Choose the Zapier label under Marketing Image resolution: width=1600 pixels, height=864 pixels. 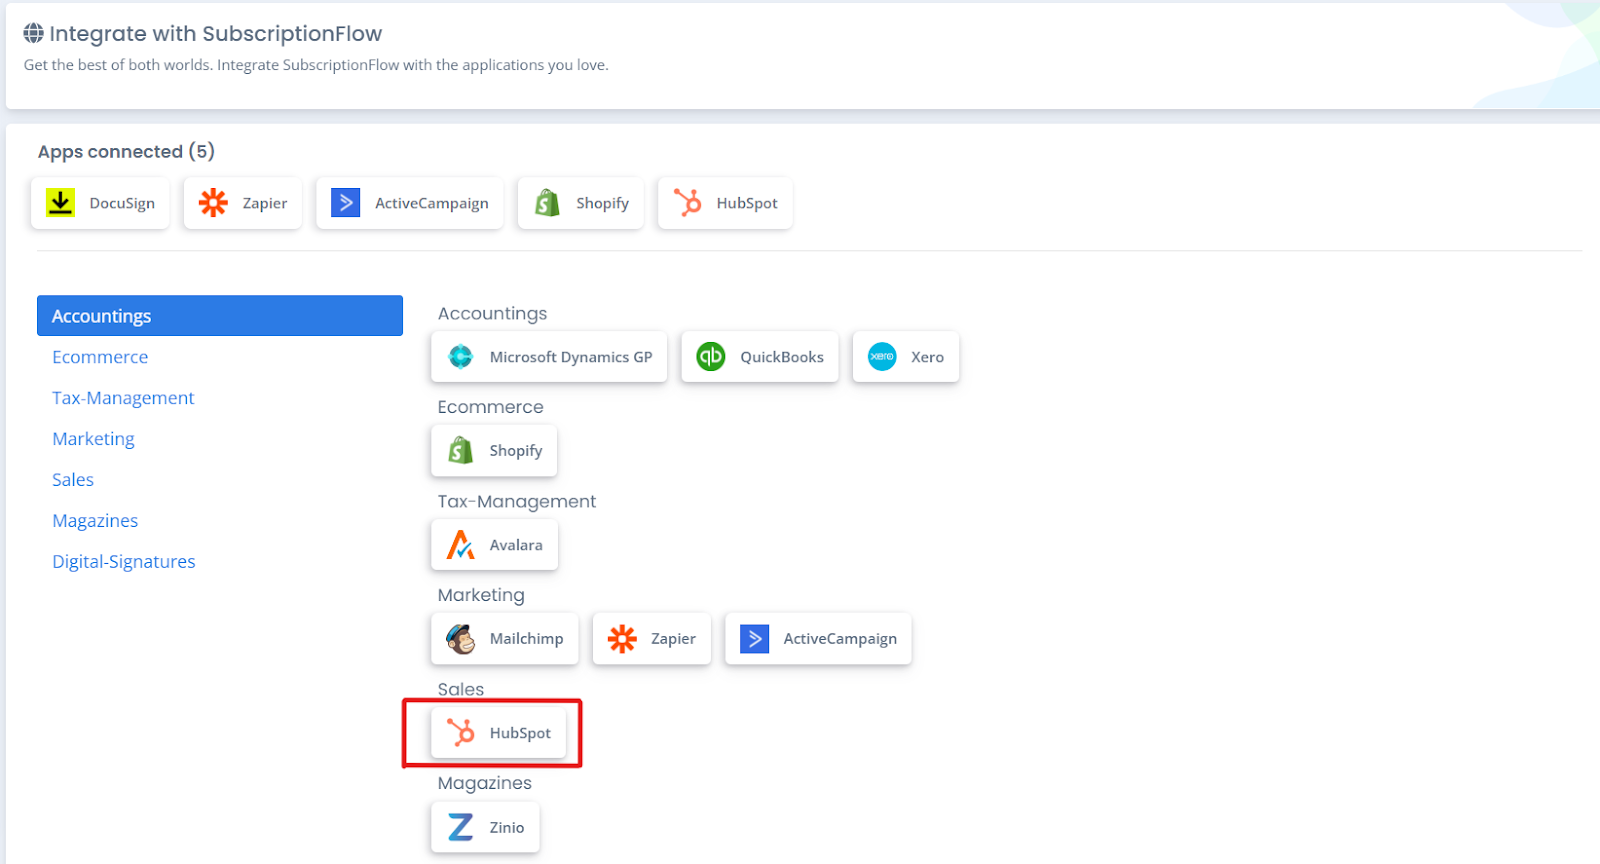673,639
